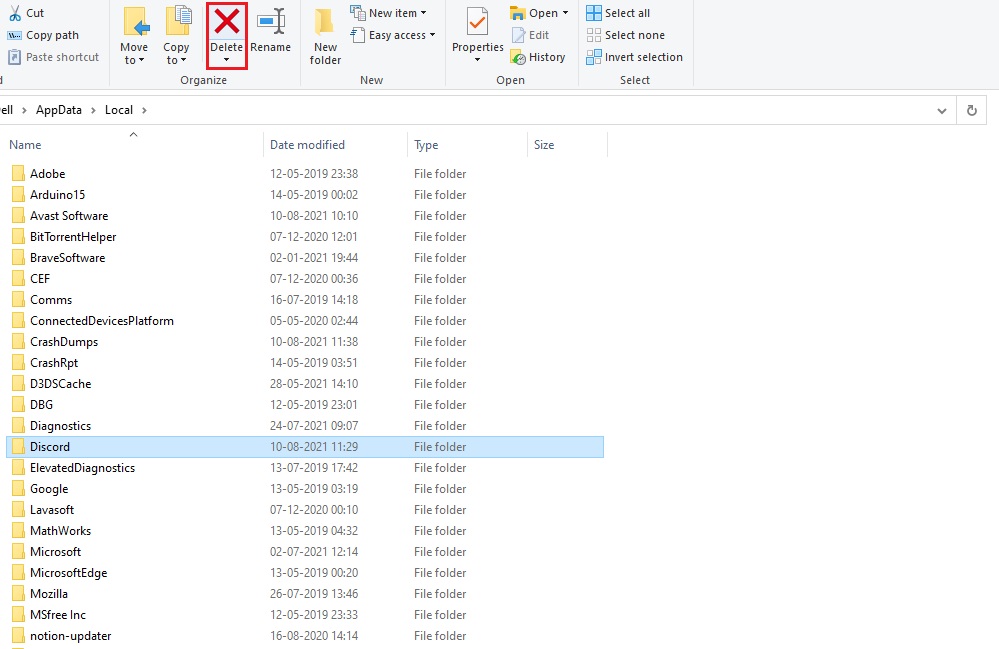999x649 pixels.
Task: Click the Adobe folder icon
Action: pyautogui.click(x=18, y=173)
